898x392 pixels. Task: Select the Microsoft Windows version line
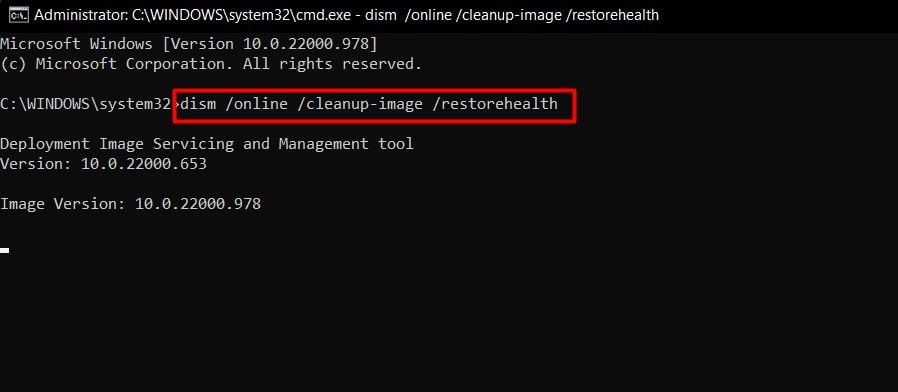189,44
